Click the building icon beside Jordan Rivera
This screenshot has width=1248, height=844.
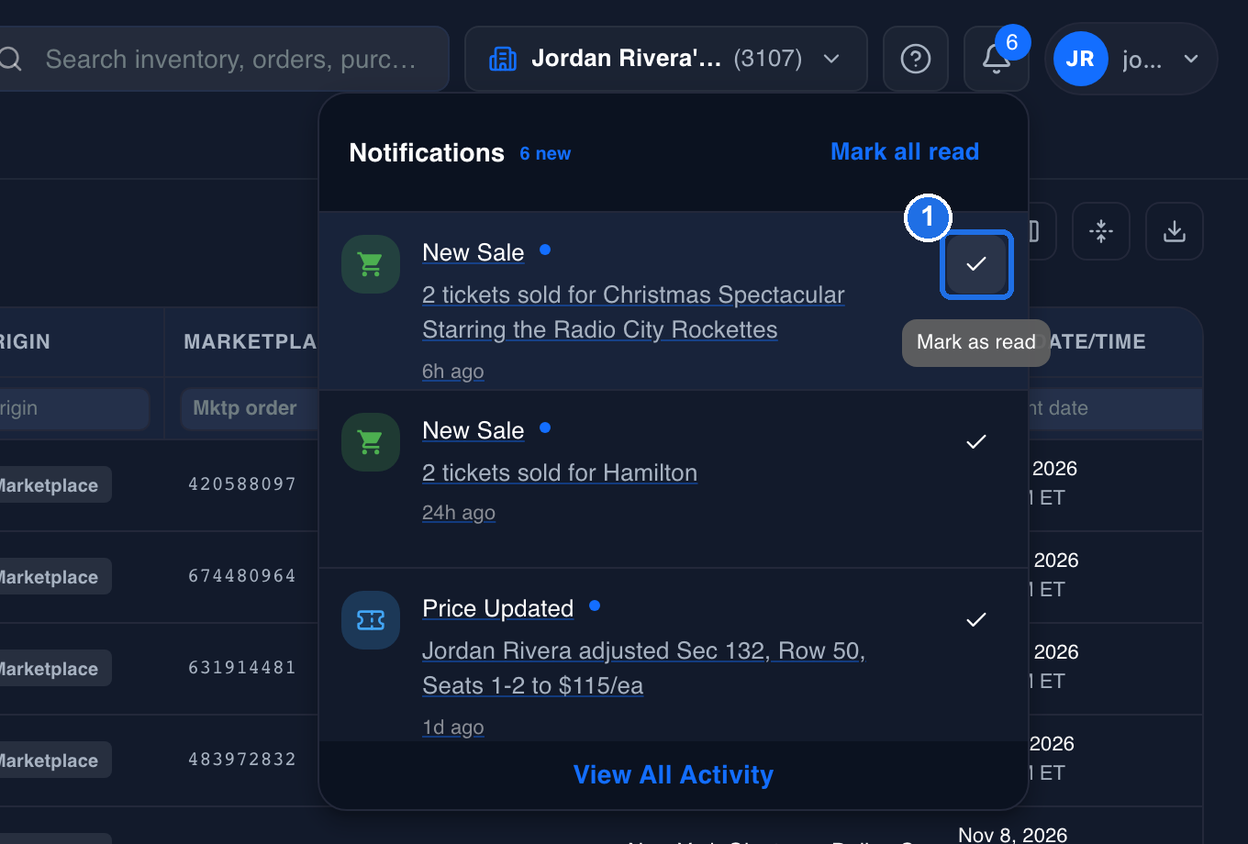pyautogui.click(x=503, y=59)
